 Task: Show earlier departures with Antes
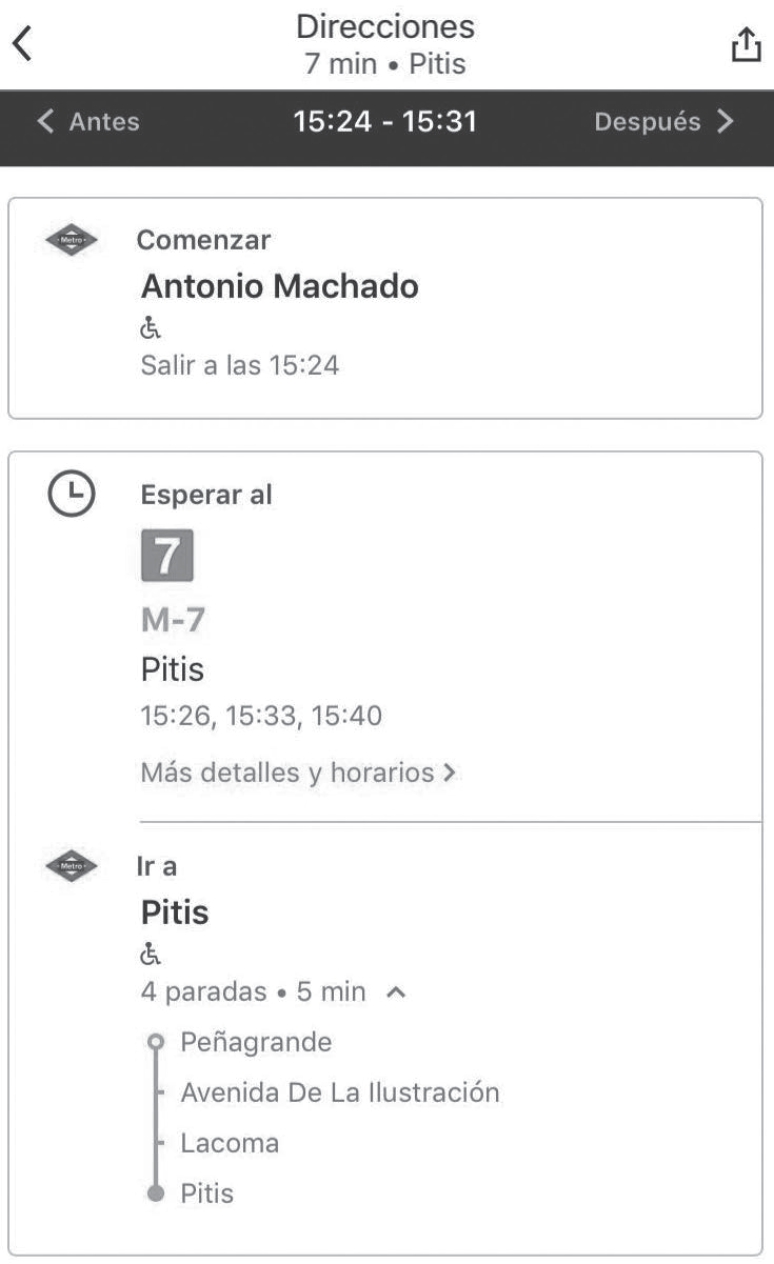(x=88, y=122)
